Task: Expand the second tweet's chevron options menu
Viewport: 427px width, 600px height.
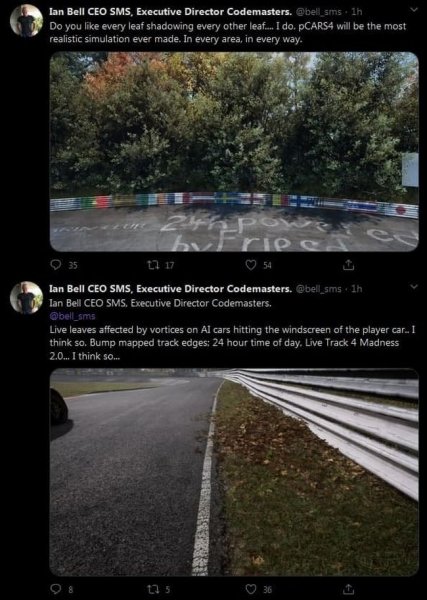Action: [x=414, y=287]
